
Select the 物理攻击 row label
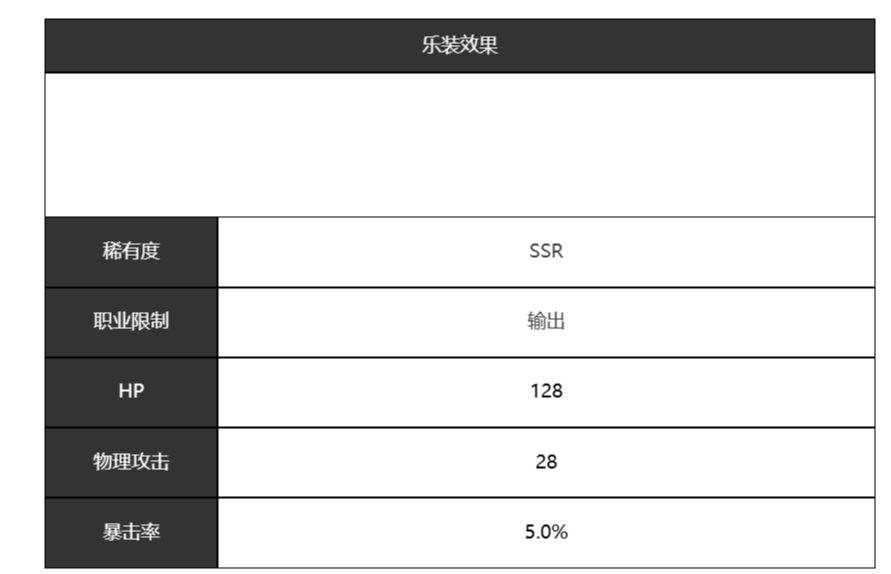pyautogui.click(x=131, y=462)
